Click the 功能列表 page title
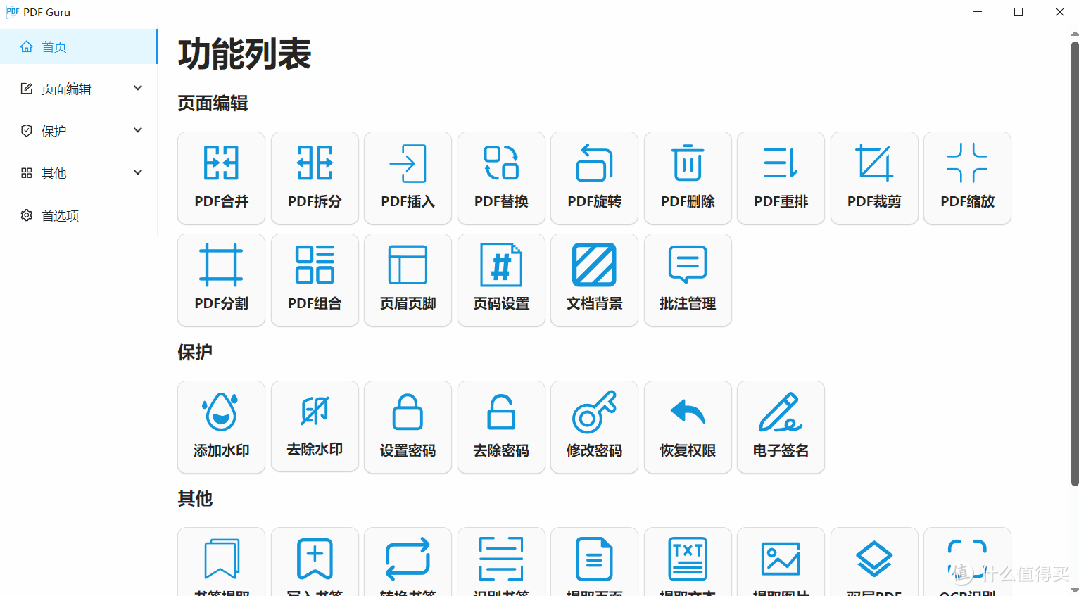The image size is (1079, 596). coord(244,54)
